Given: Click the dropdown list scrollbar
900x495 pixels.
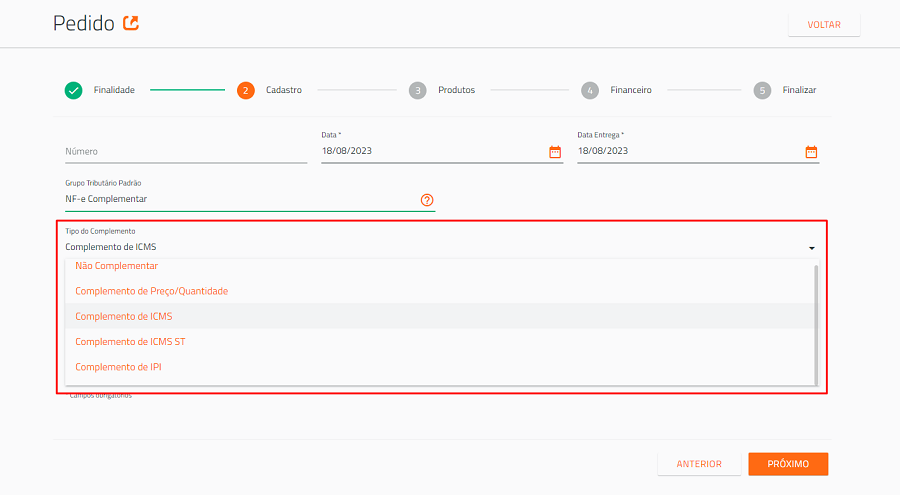Looking at the screenshot, I should [x=816, y=324].
